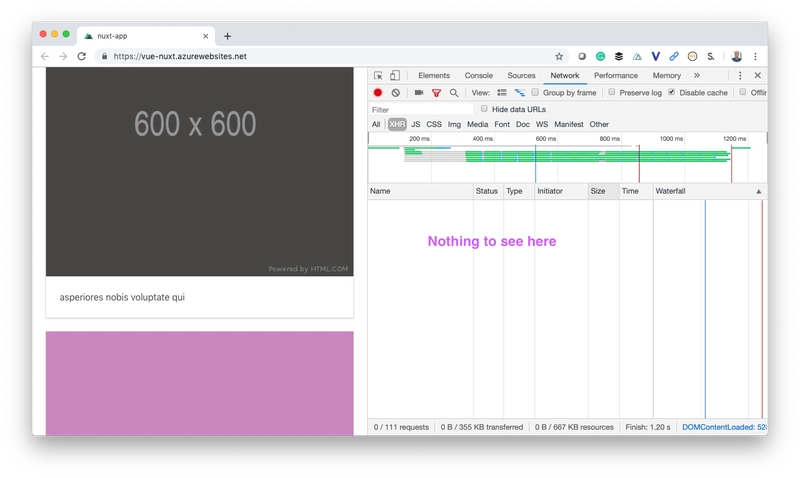
Task: Switch to the Console tab
Action: tap(478, 75)
